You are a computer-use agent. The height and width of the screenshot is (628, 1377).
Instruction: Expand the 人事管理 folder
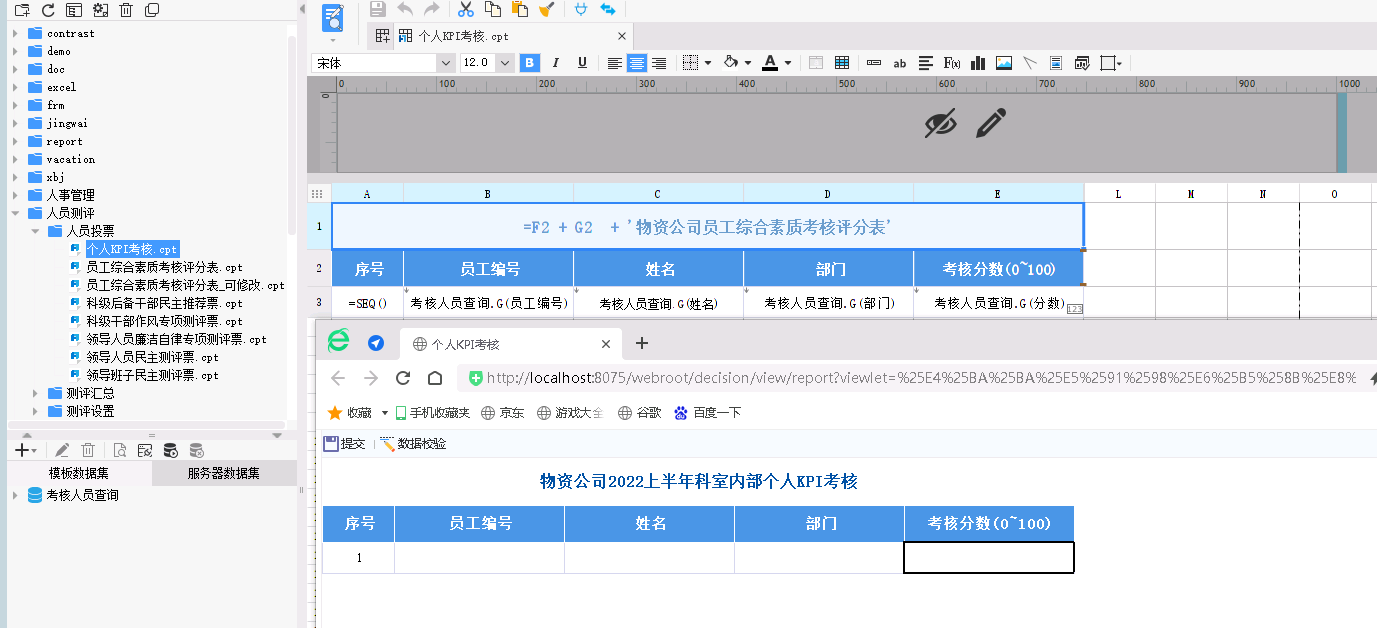coord(15,195)
